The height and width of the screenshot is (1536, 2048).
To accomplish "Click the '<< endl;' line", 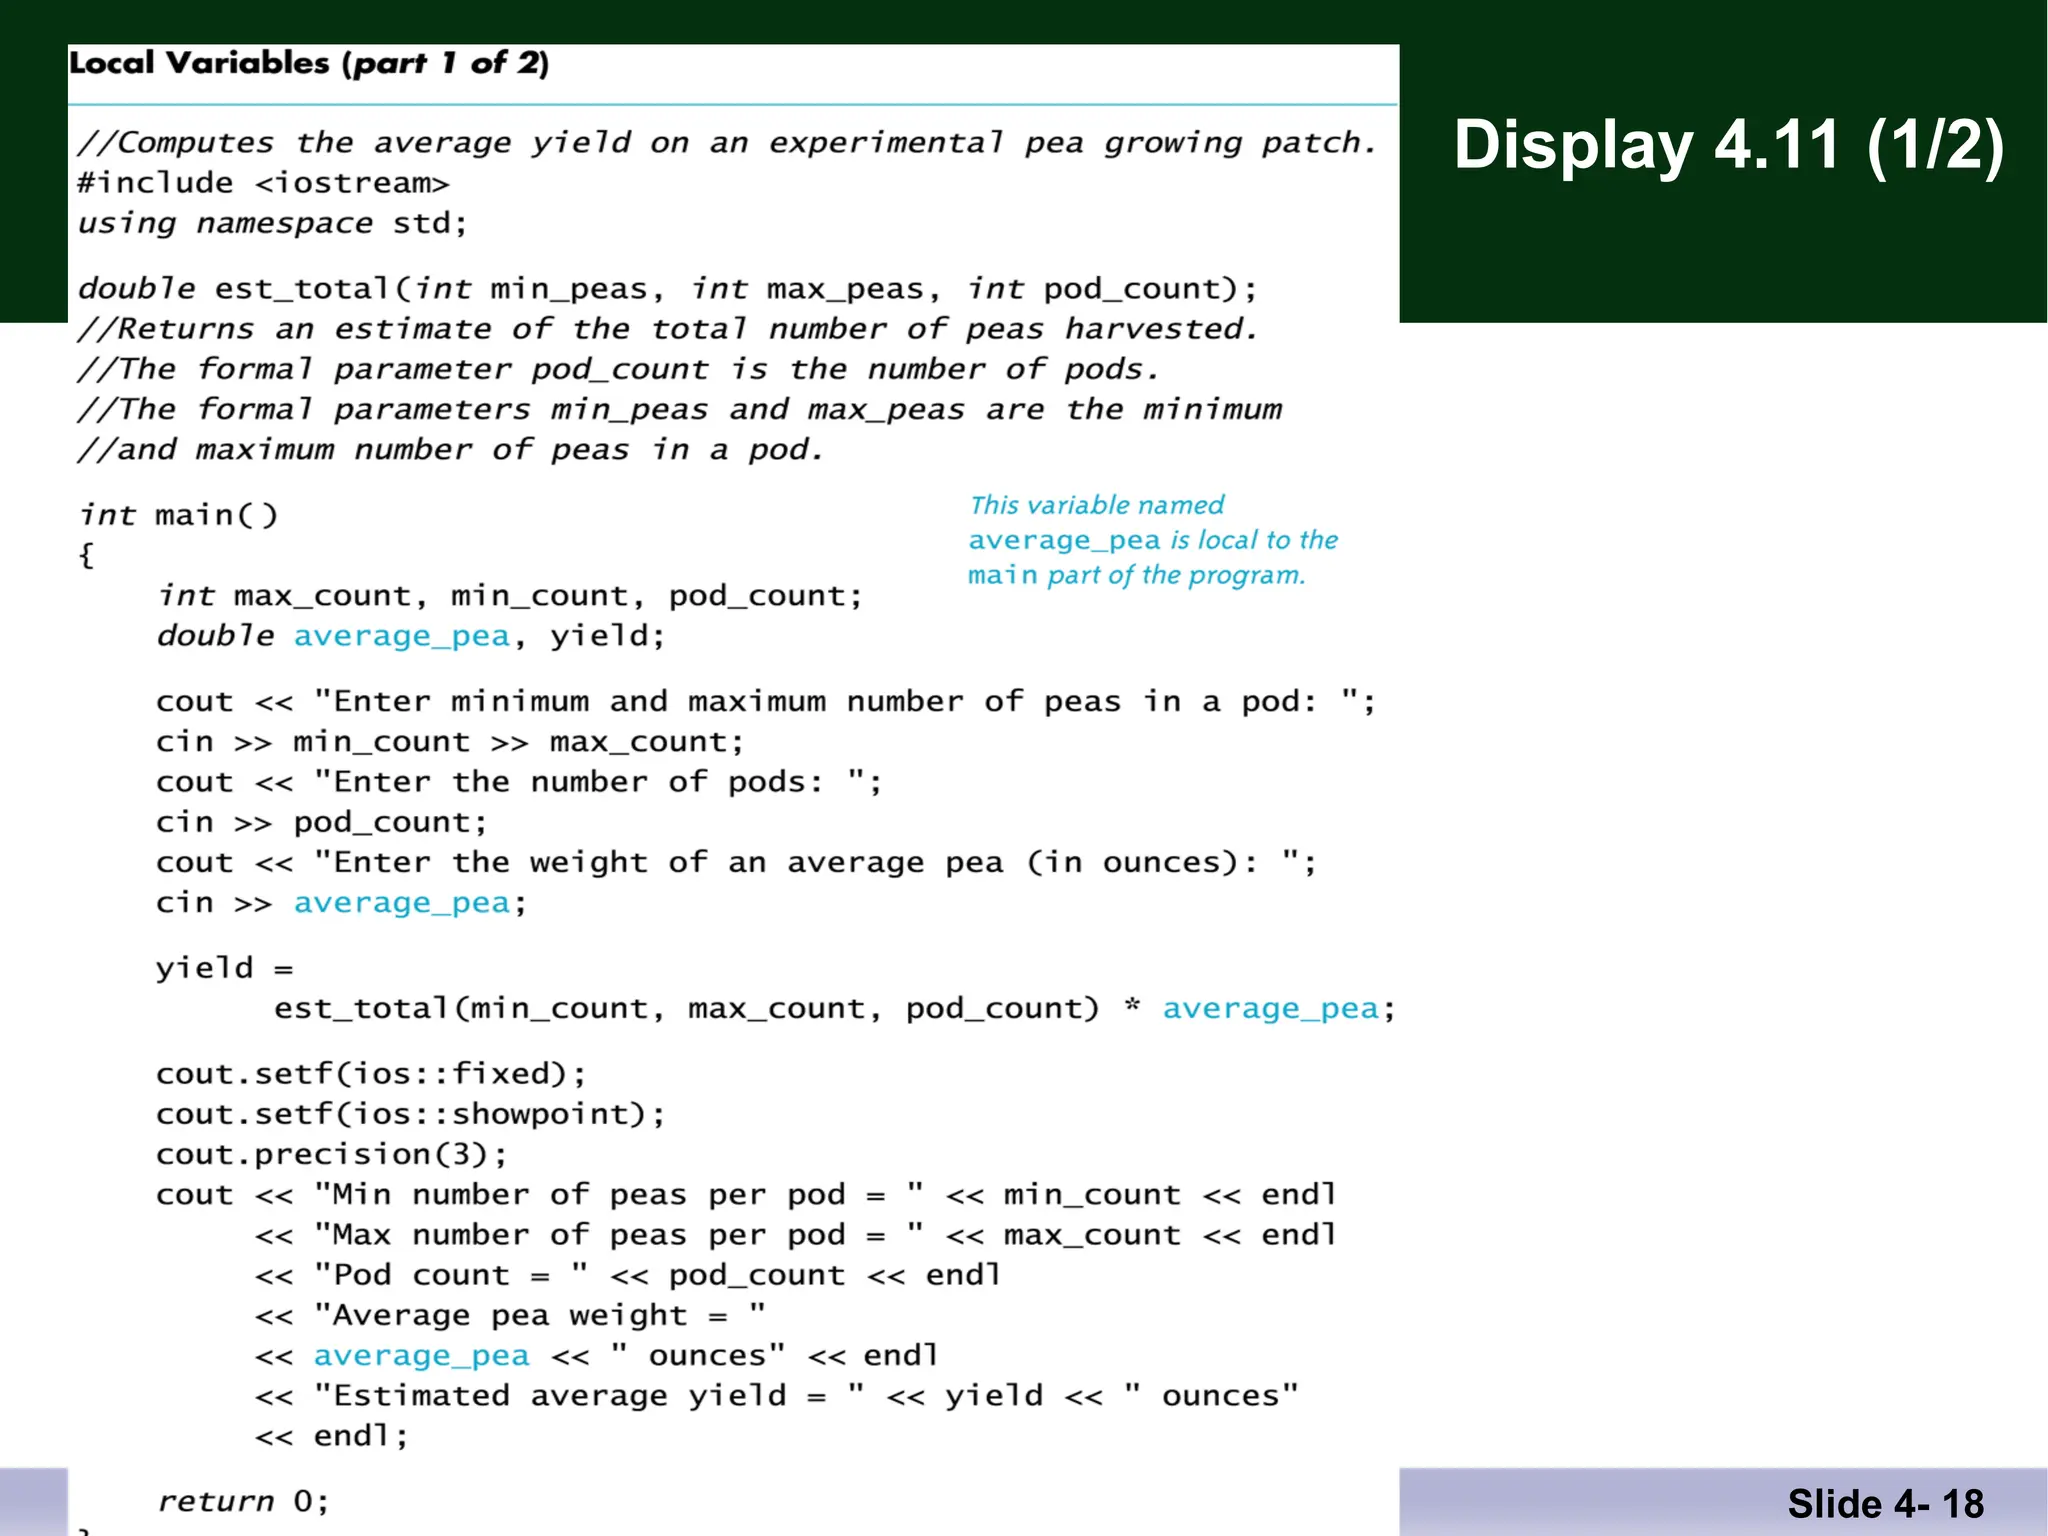I will click(x=332, y=1437).
